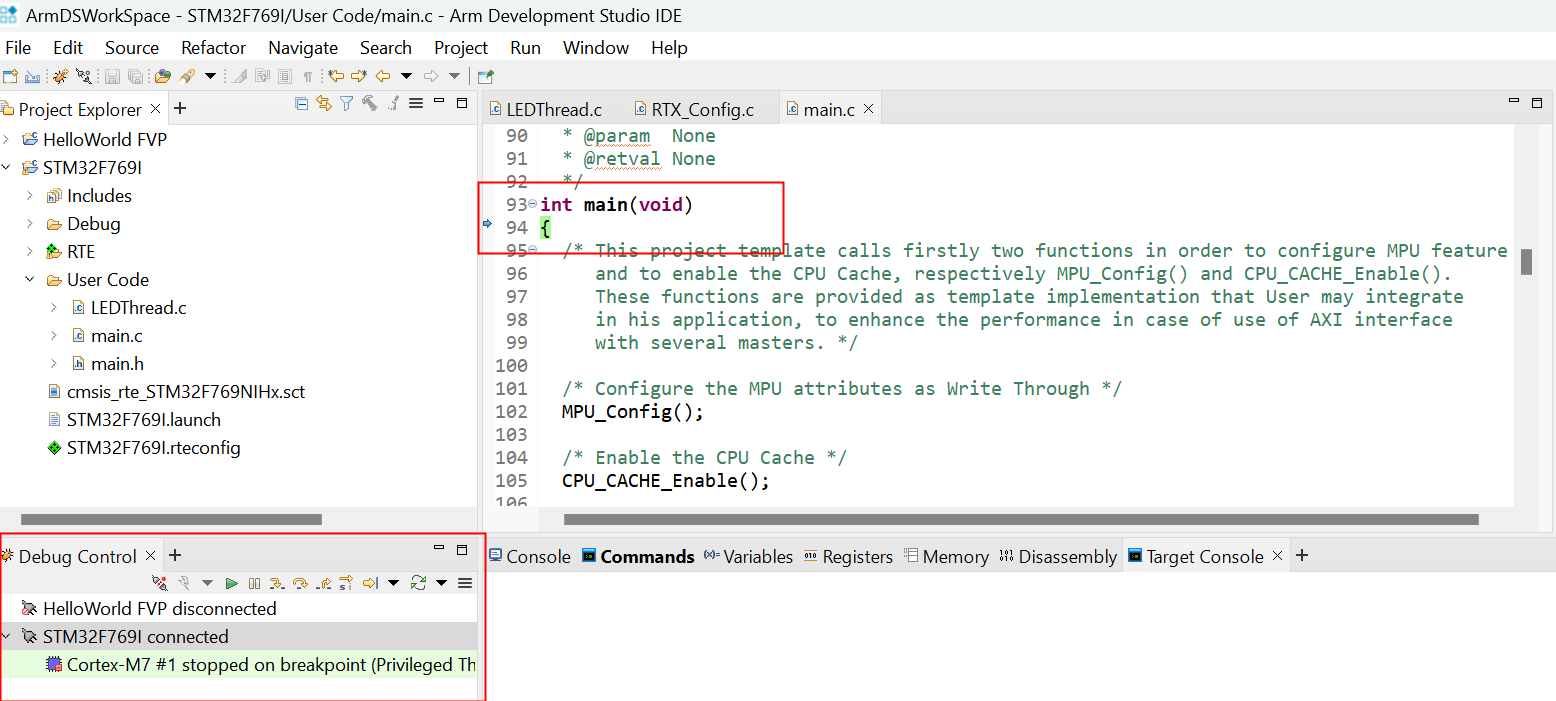Click the editor horizontal scrollbar
The height and width of the screenshot is (701, 1556).
(x=1020, y=520)
